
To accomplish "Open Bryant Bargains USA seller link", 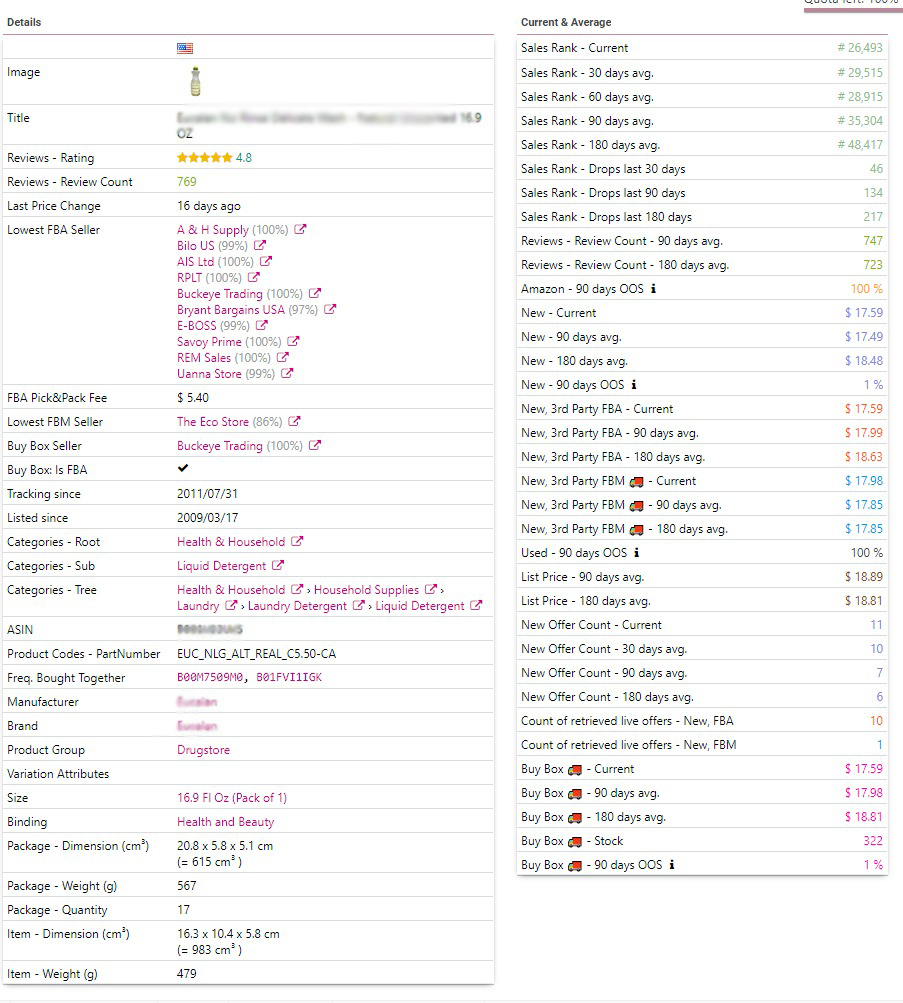I will pyautogui.click(x=231, y=310).
